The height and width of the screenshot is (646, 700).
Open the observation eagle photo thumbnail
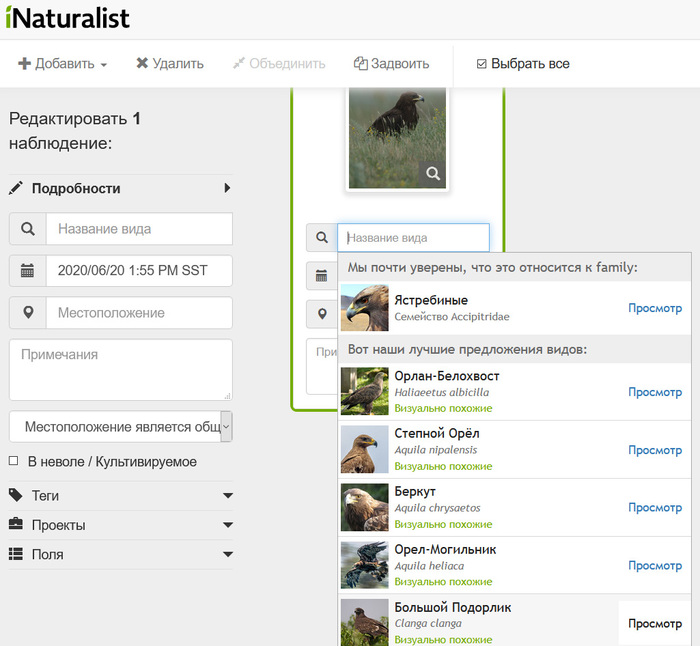pos(397,138)
